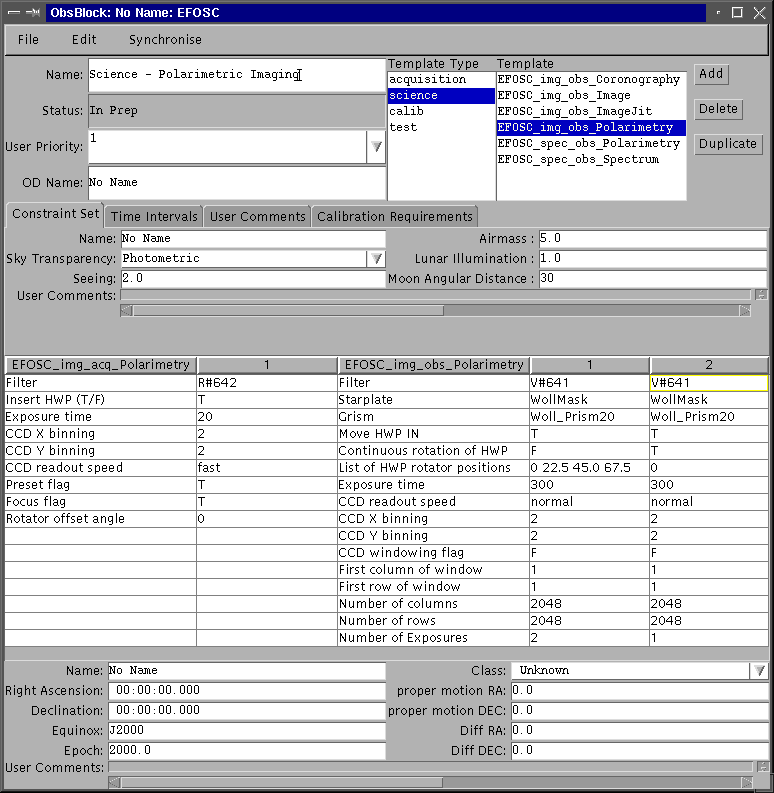Maximize the ObsBlock window
Screen dimensions: 774x793
point(737,13)
